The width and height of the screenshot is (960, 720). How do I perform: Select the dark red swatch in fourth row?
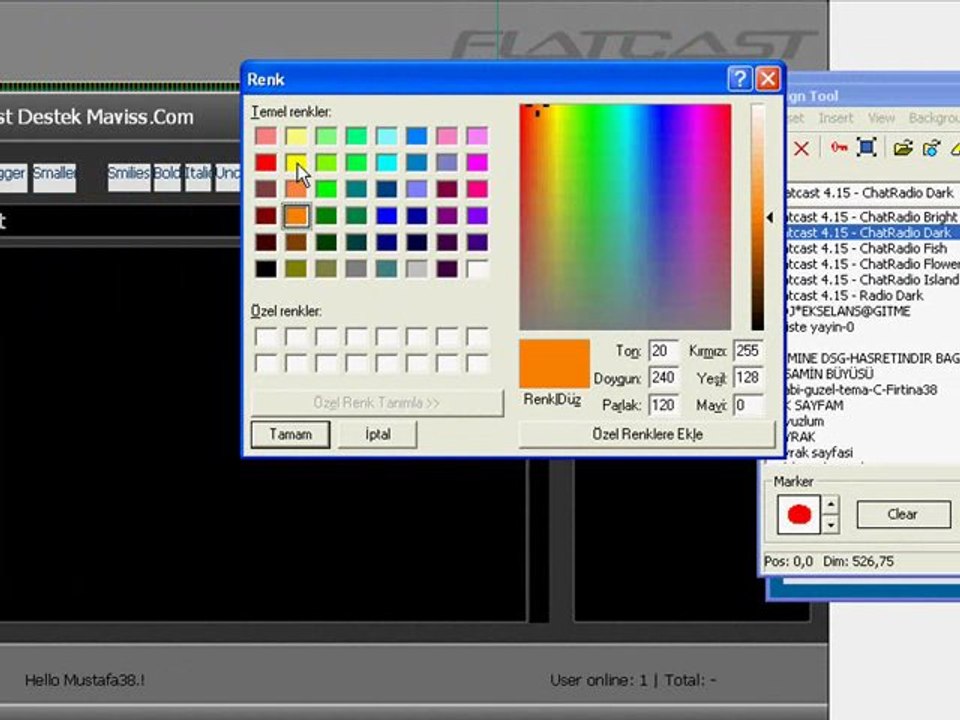[266, 216]
